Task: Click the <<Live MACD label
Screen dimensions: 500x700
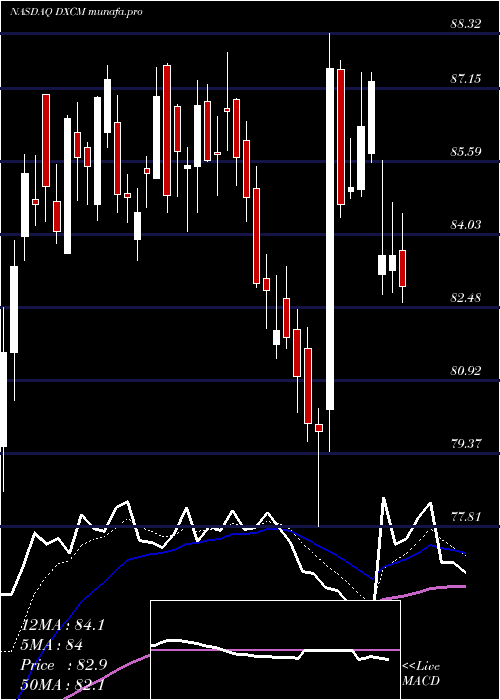Action: pos(421,674)
